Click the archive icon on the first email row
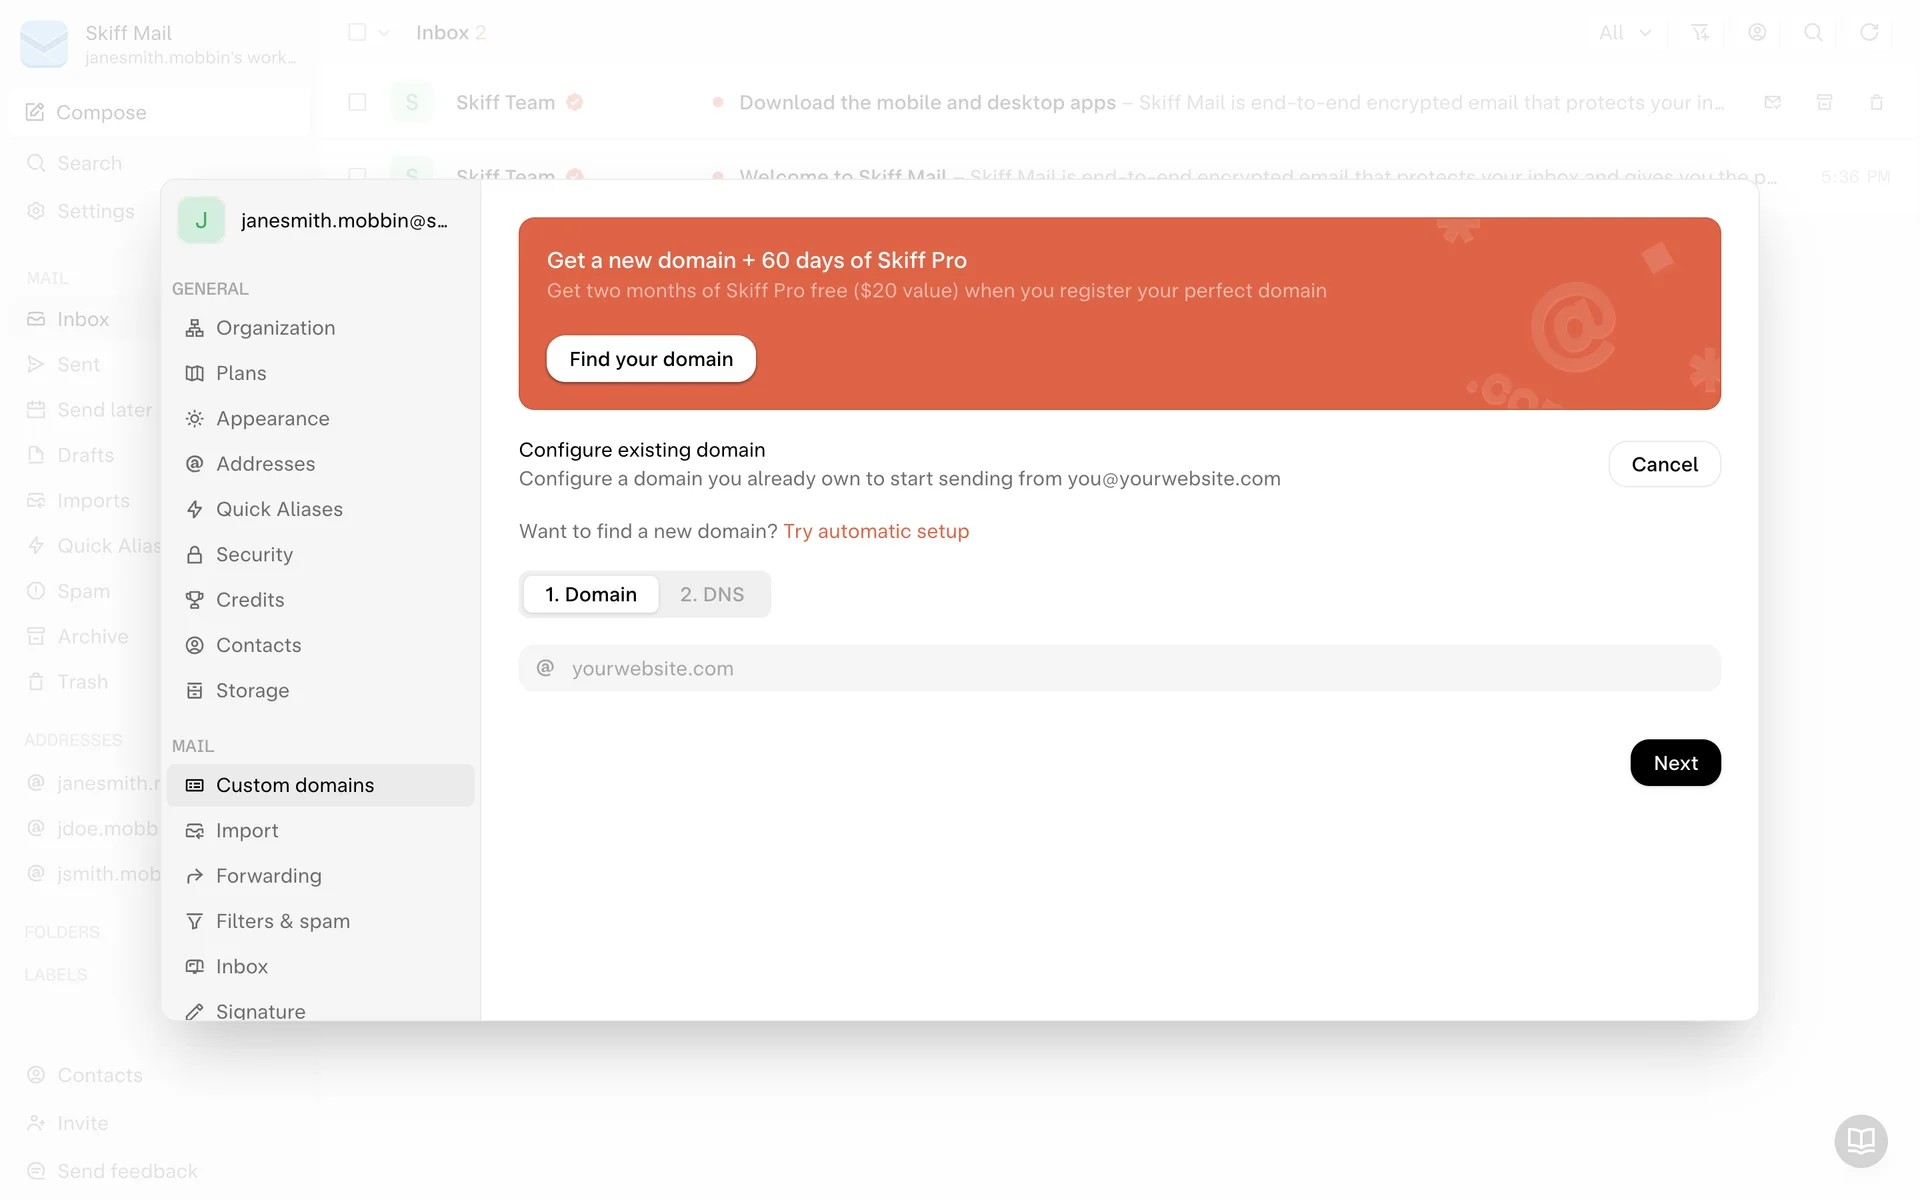 tap(1824, 102)
